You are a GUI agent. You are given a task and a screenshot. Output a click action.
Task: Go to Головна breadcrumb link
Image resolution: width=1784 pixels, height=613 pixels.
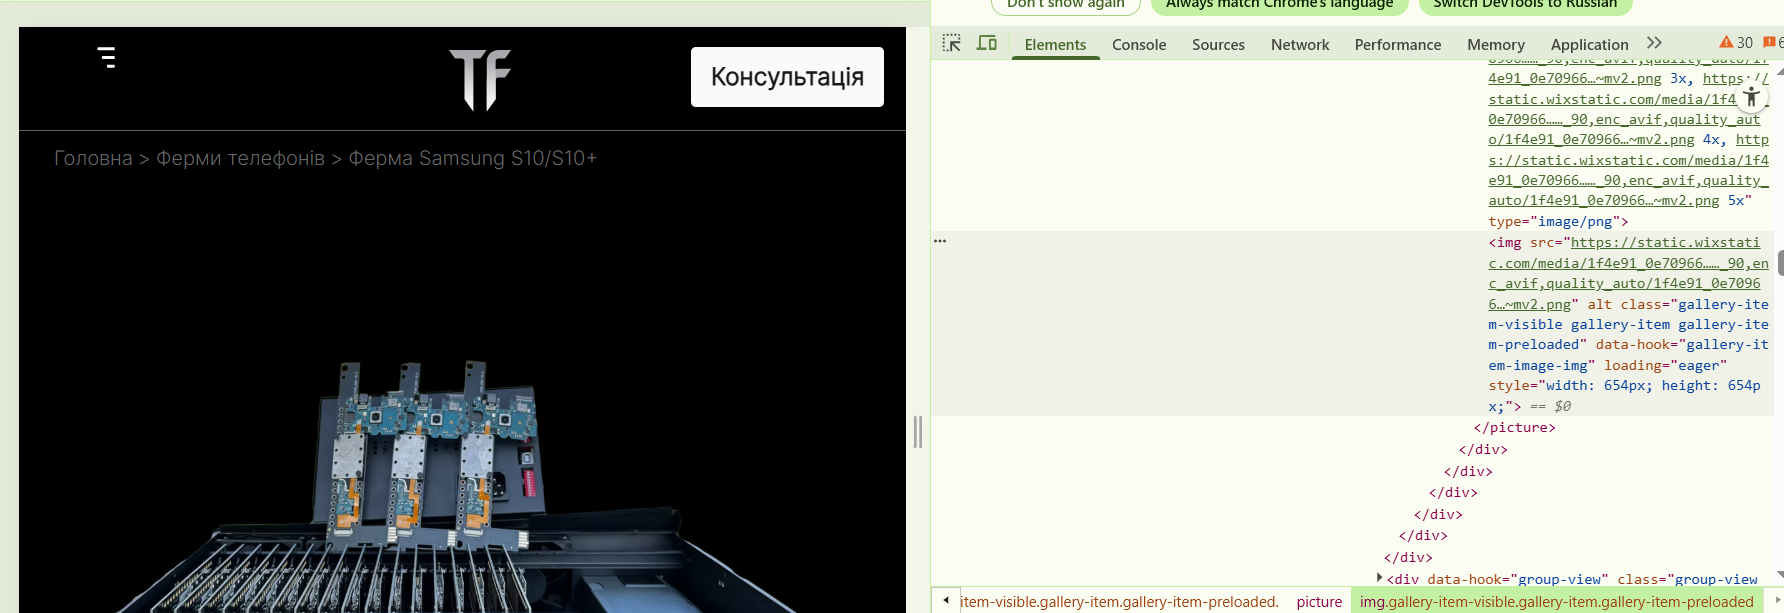point(93,158)
